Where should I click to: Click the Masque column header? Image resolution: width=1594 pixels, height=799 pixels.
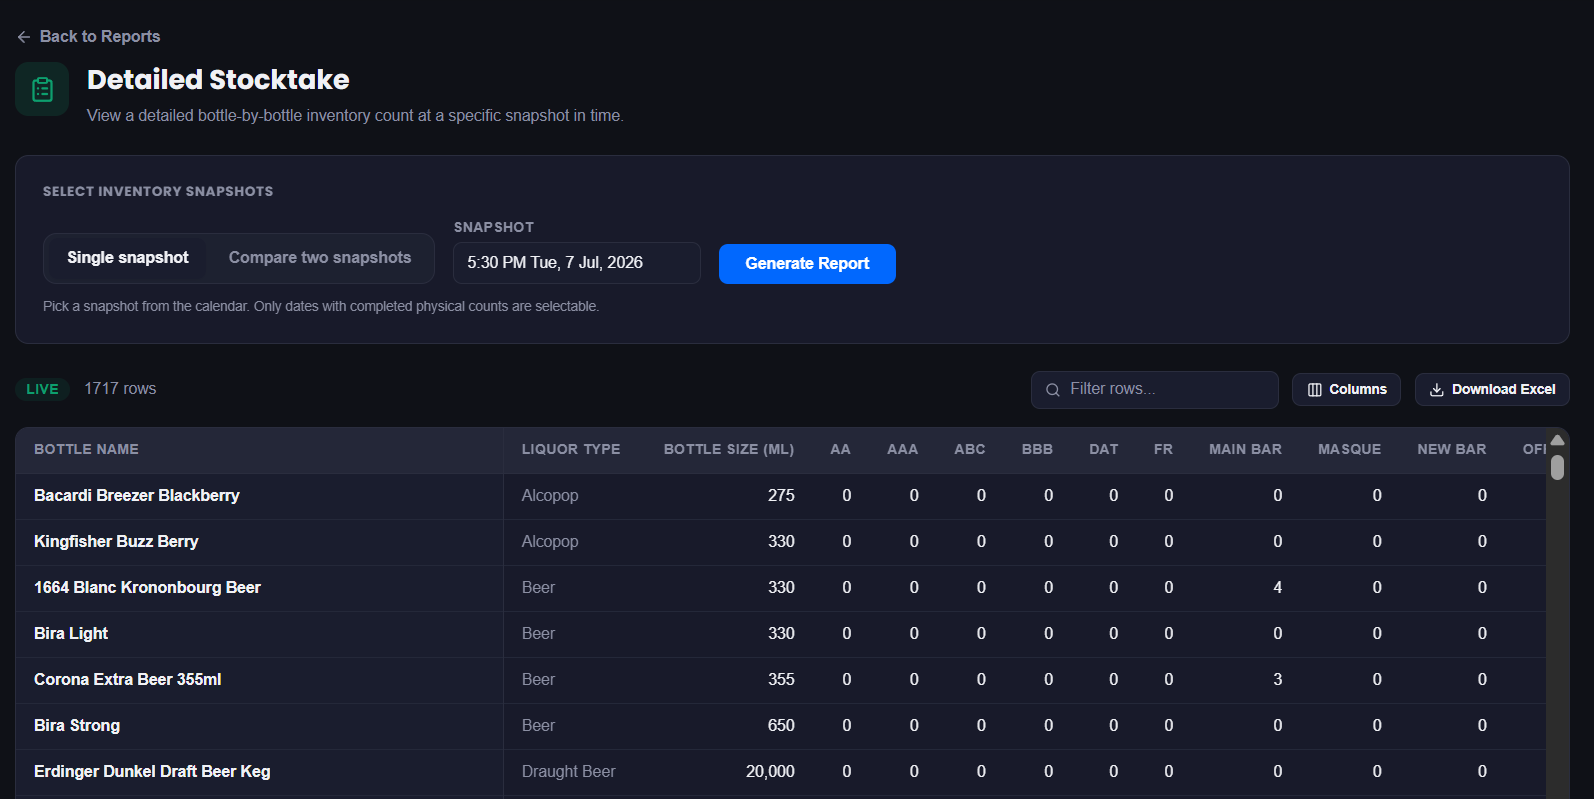pyautogui.click(x=1349, y=450)
